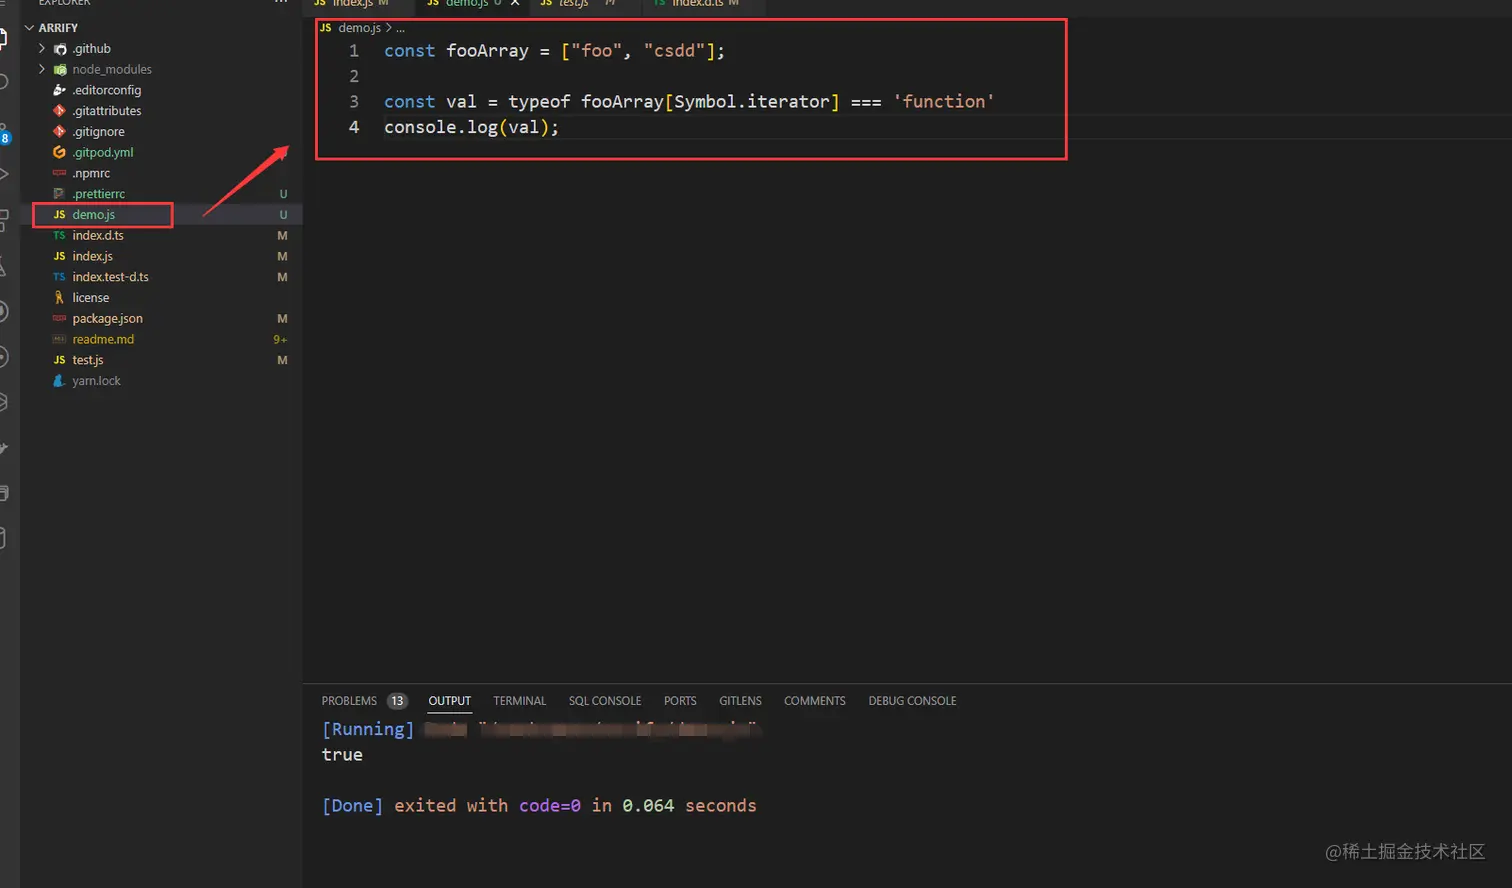This screenshot has width=1512, height=888.
Task: Click the .editorconfig file icon
Action: pyautogui.click(x=60, y=90)
